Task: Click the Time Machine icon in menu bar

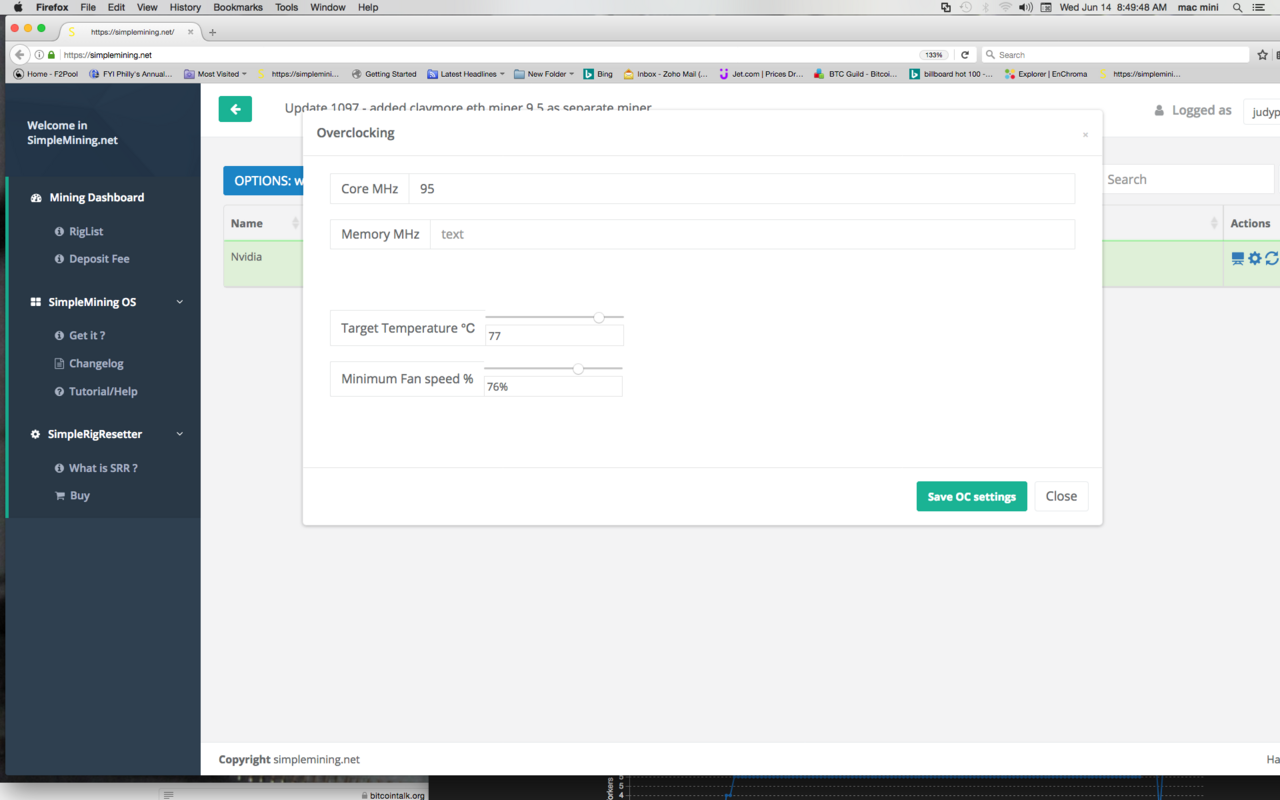Action: point(966,7)
